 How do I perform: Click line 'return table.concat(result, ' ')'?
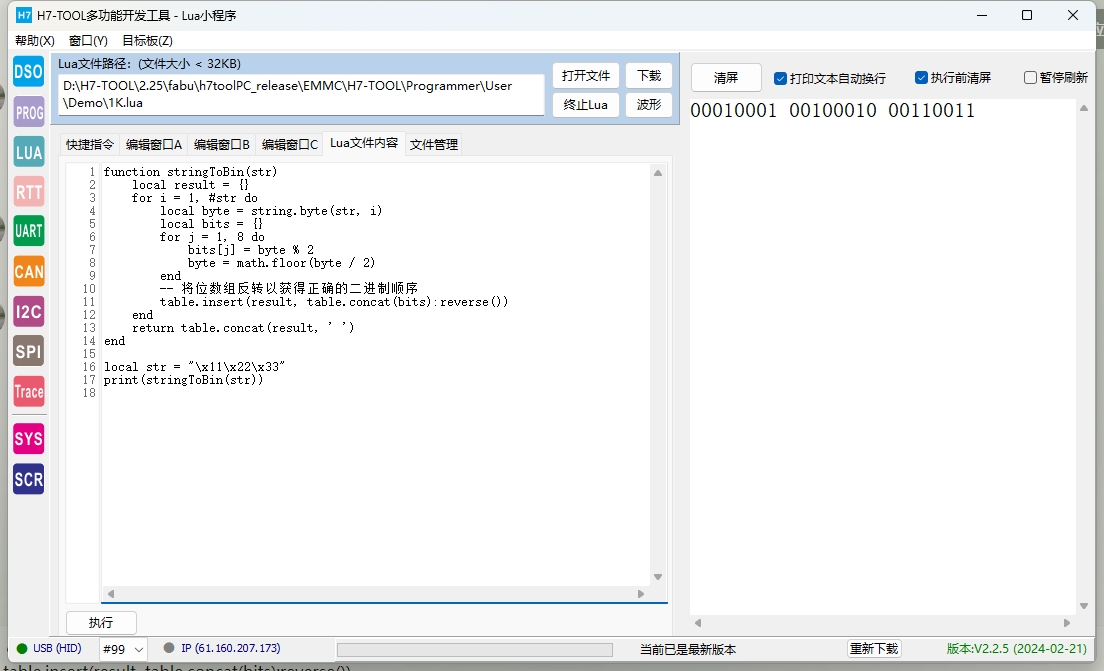243,327
